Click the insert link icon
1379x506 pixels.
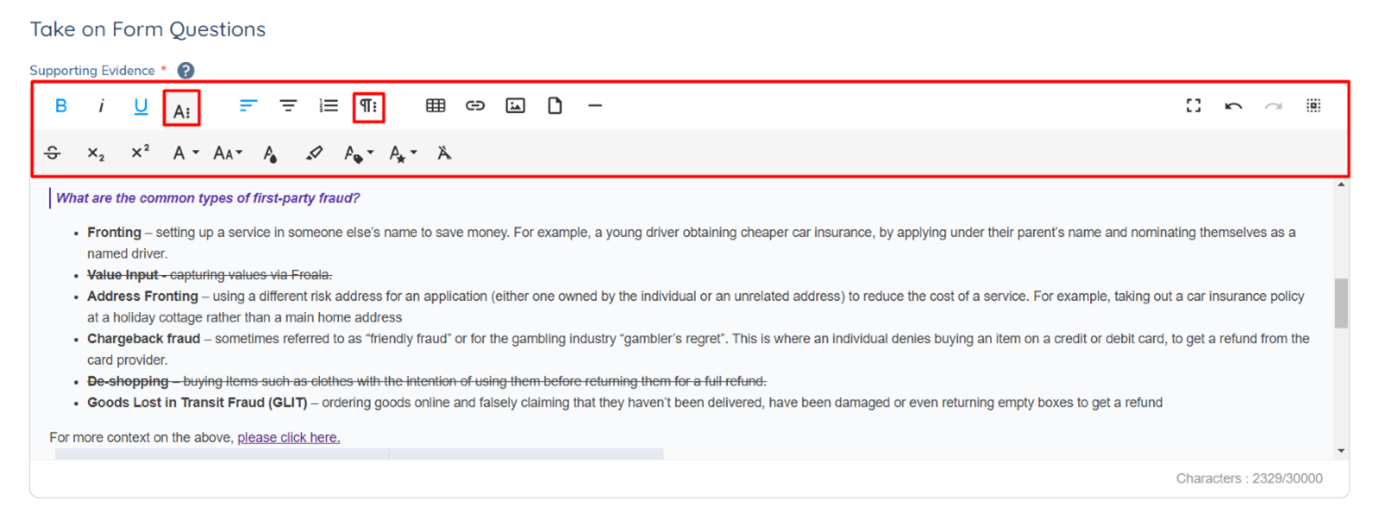(x=475, y=106)
